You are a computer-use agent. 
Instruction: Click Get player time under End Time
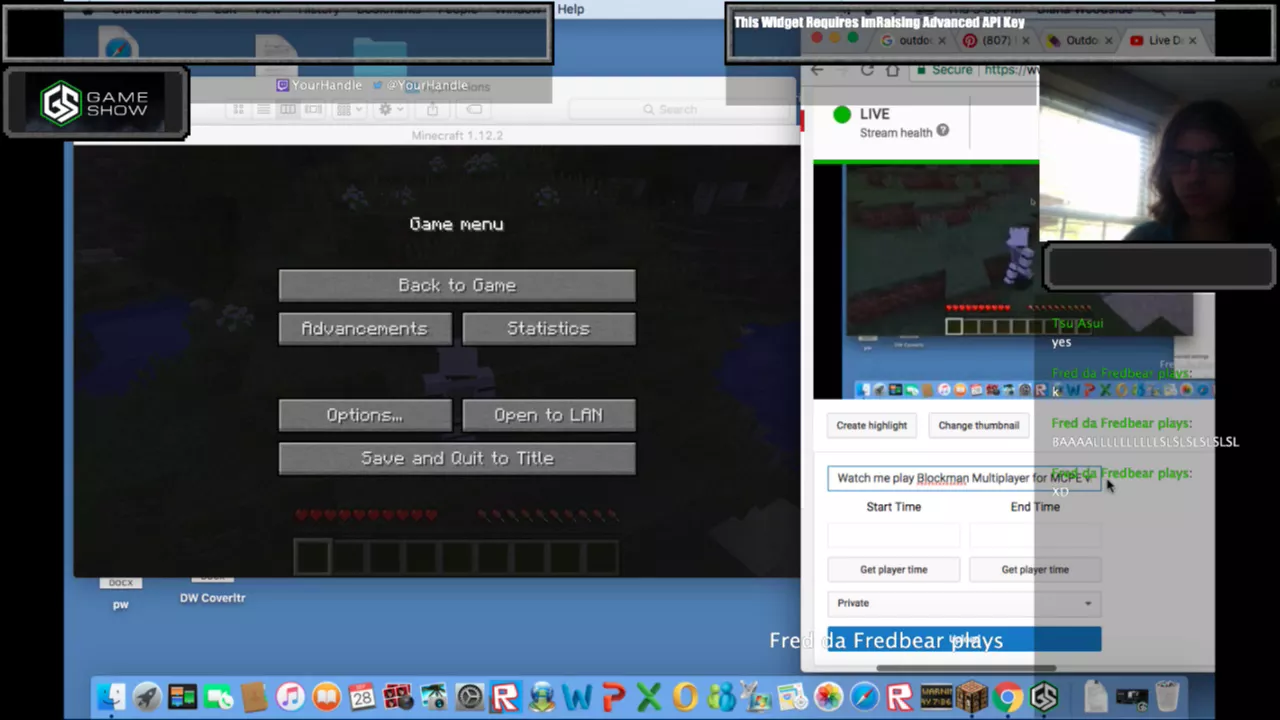click(1035, 570)
